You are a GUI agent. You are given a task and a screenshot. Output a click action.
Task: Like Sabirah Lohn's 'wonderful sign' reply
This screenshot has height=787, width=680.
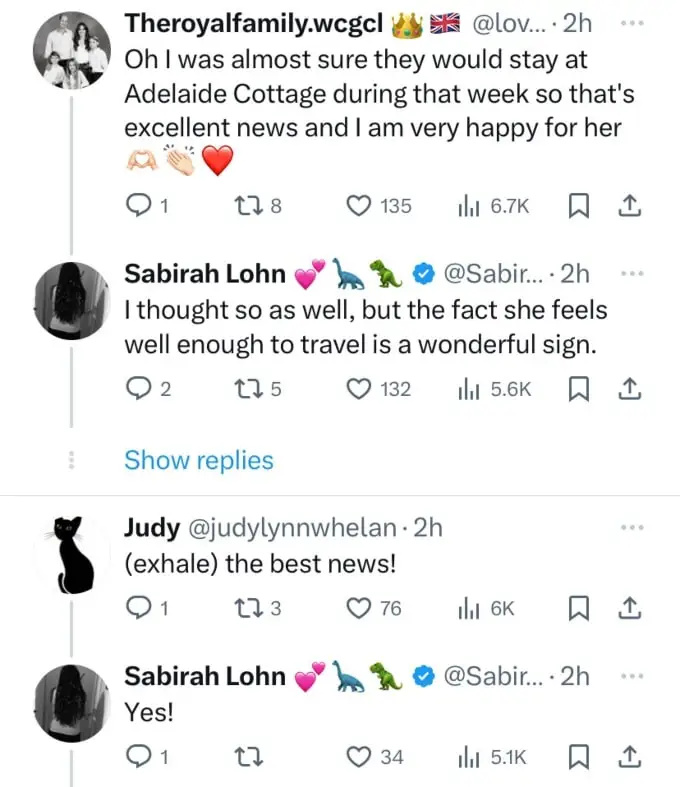[x=378, y=389]
